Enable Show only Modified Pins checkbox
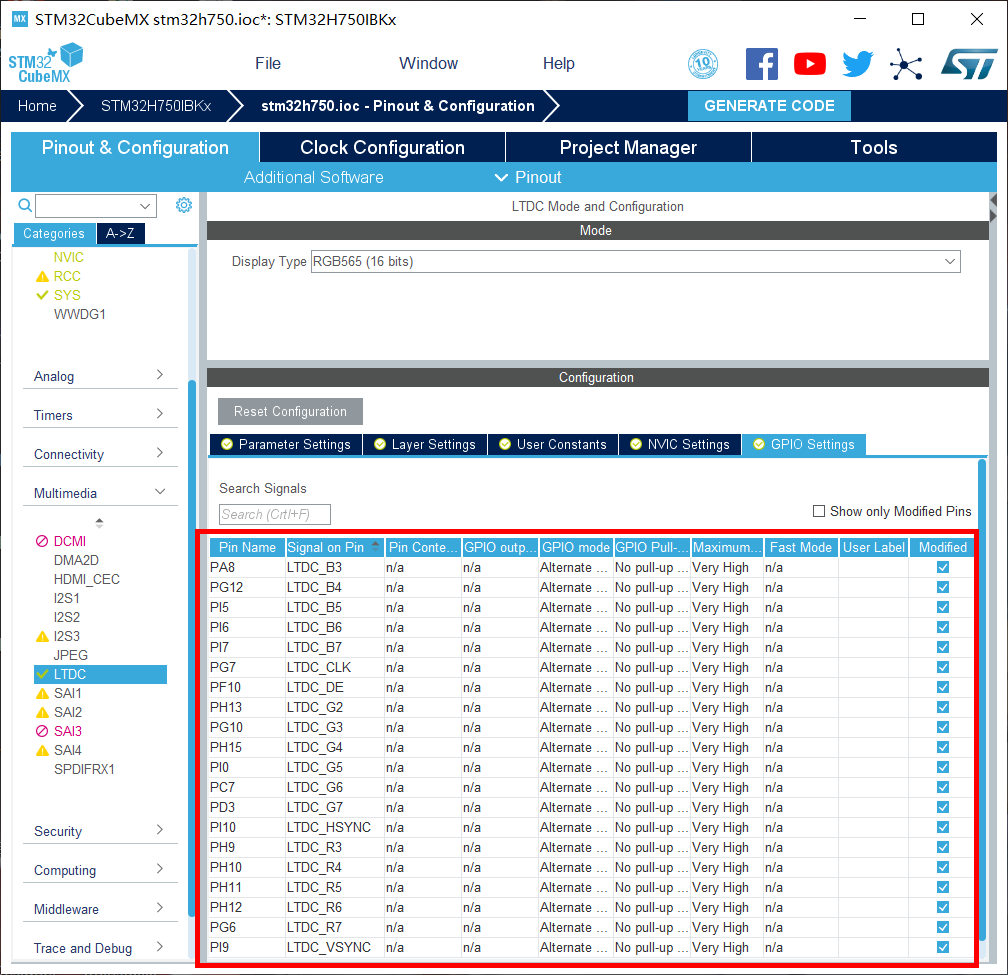The height and width of the screenshot is (975, 1008). tap(819, 511)
